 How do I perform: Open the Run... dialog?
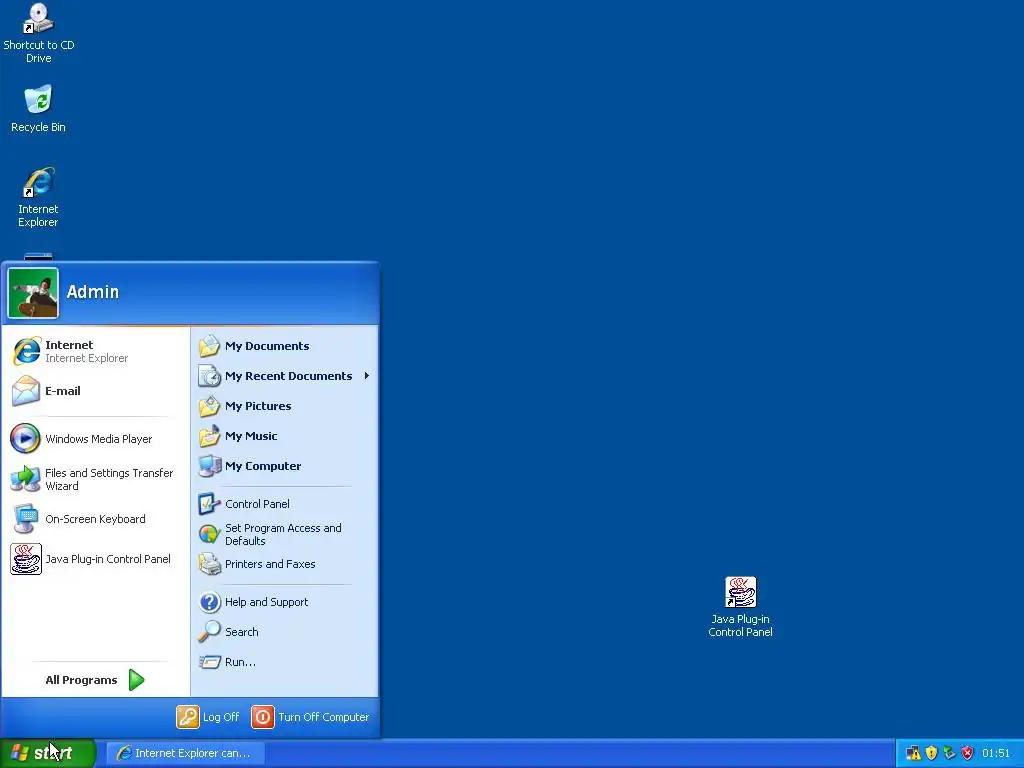[284, 662]
